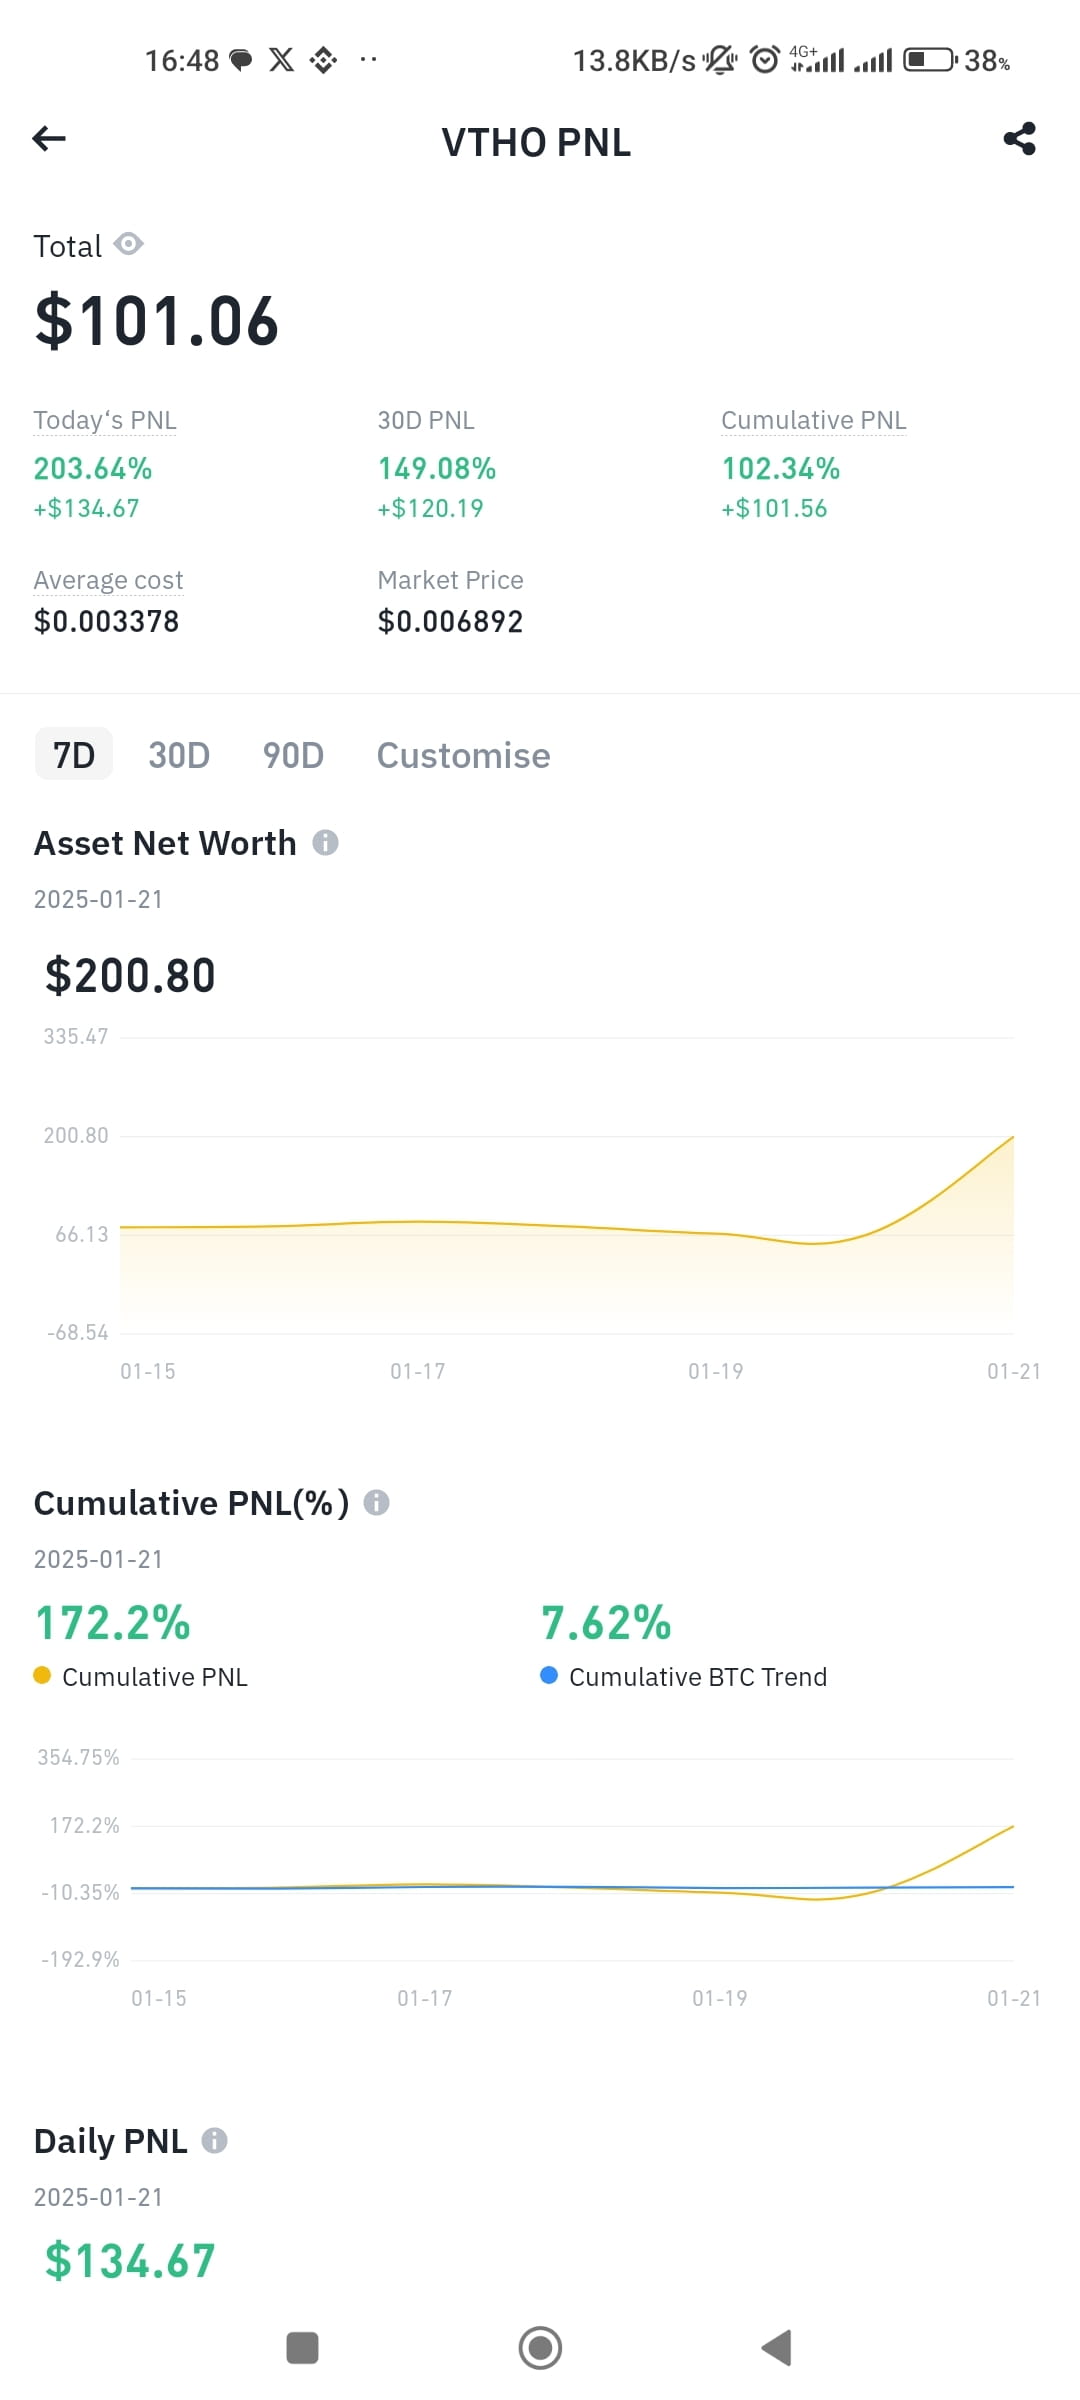Switch to the 90D time range tab

[x=293, y=755]
